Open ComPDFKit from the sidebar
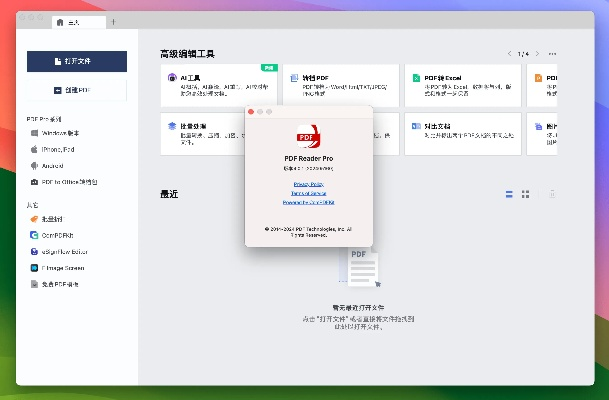The width and height of the screenshot is (609, 400). tap(60, 235)
